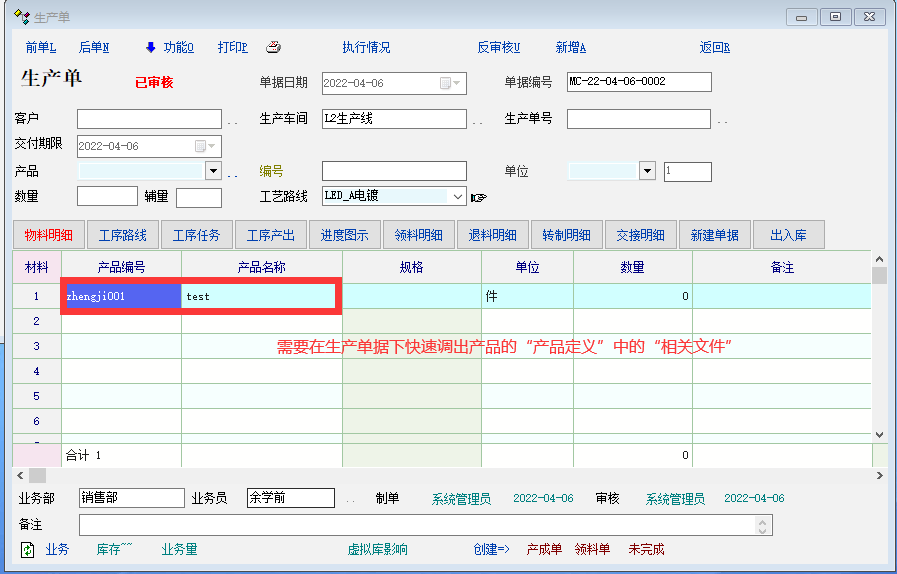Click the pointing hand icon beside 工艺路线
Screen dimensions: 897x574
[x=479, y=197]
